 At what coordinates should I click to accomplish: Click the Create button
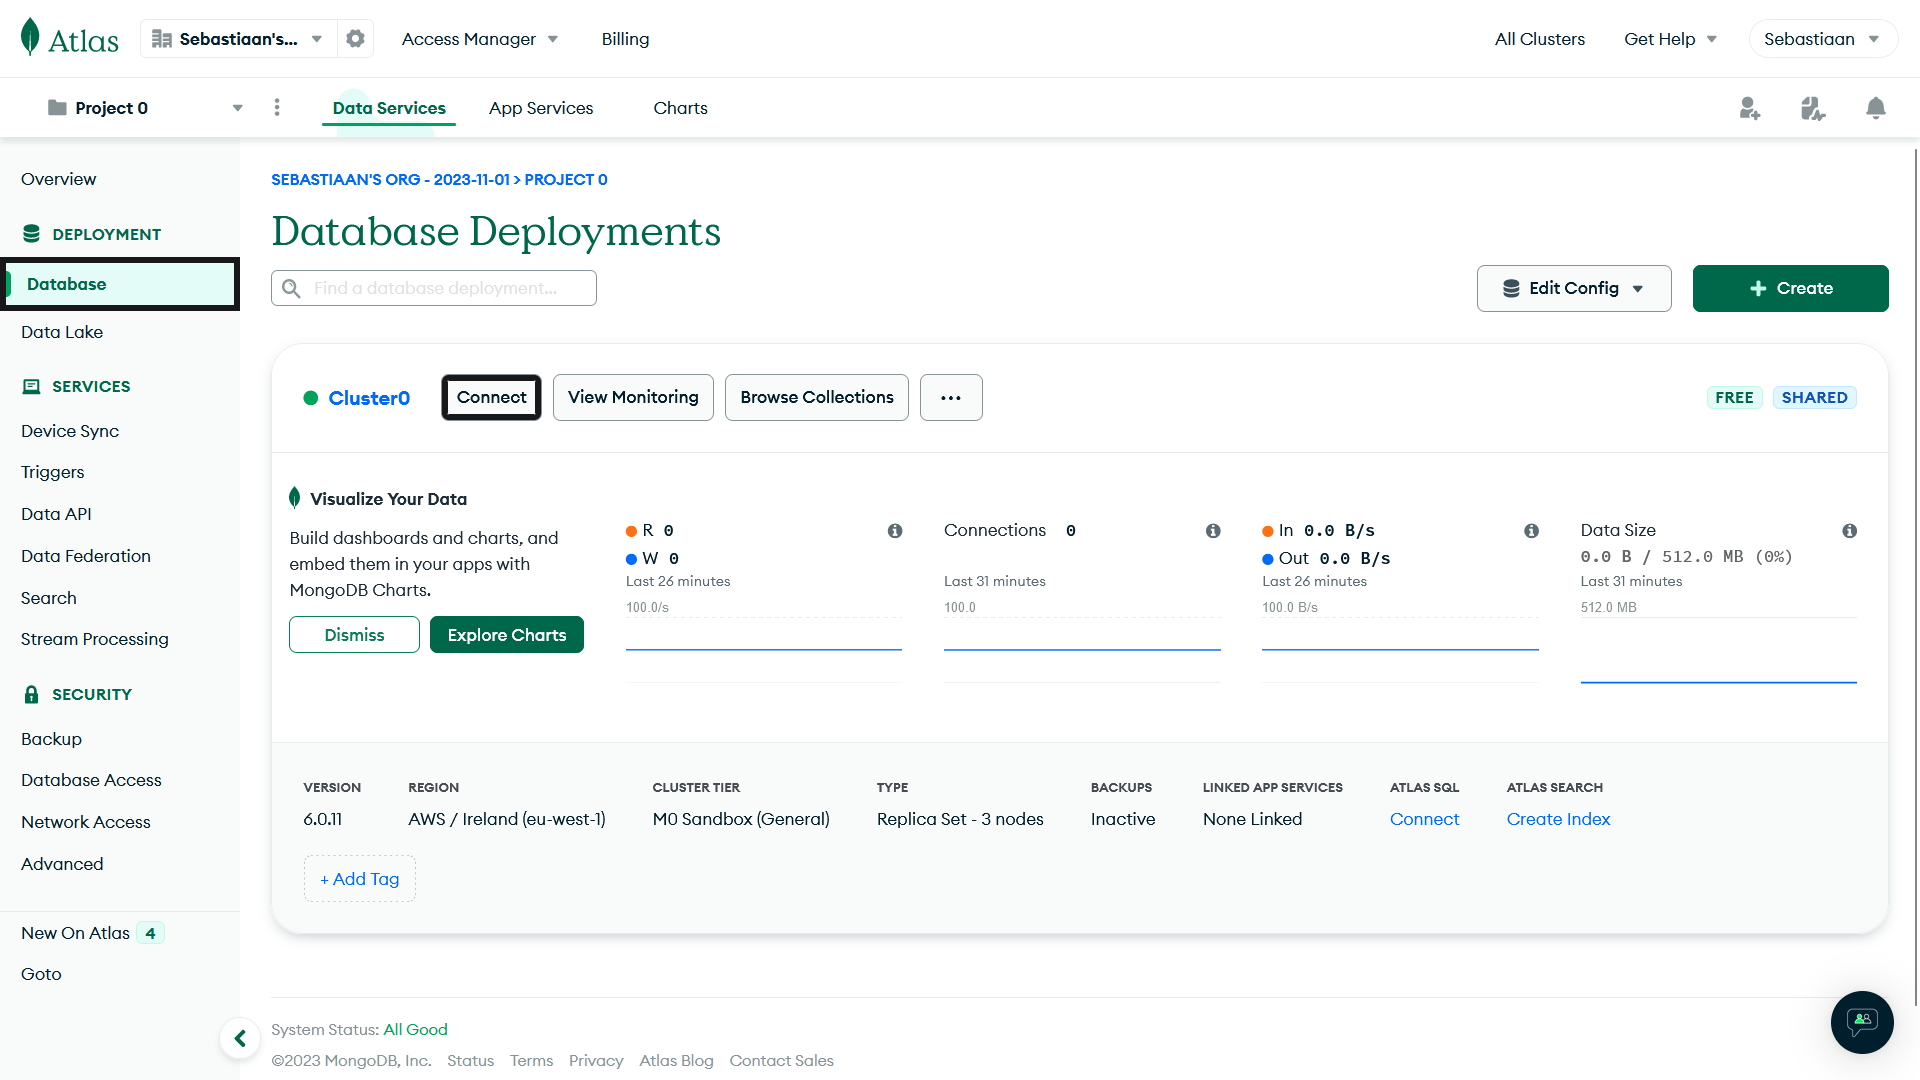(x=1790, y=288)
